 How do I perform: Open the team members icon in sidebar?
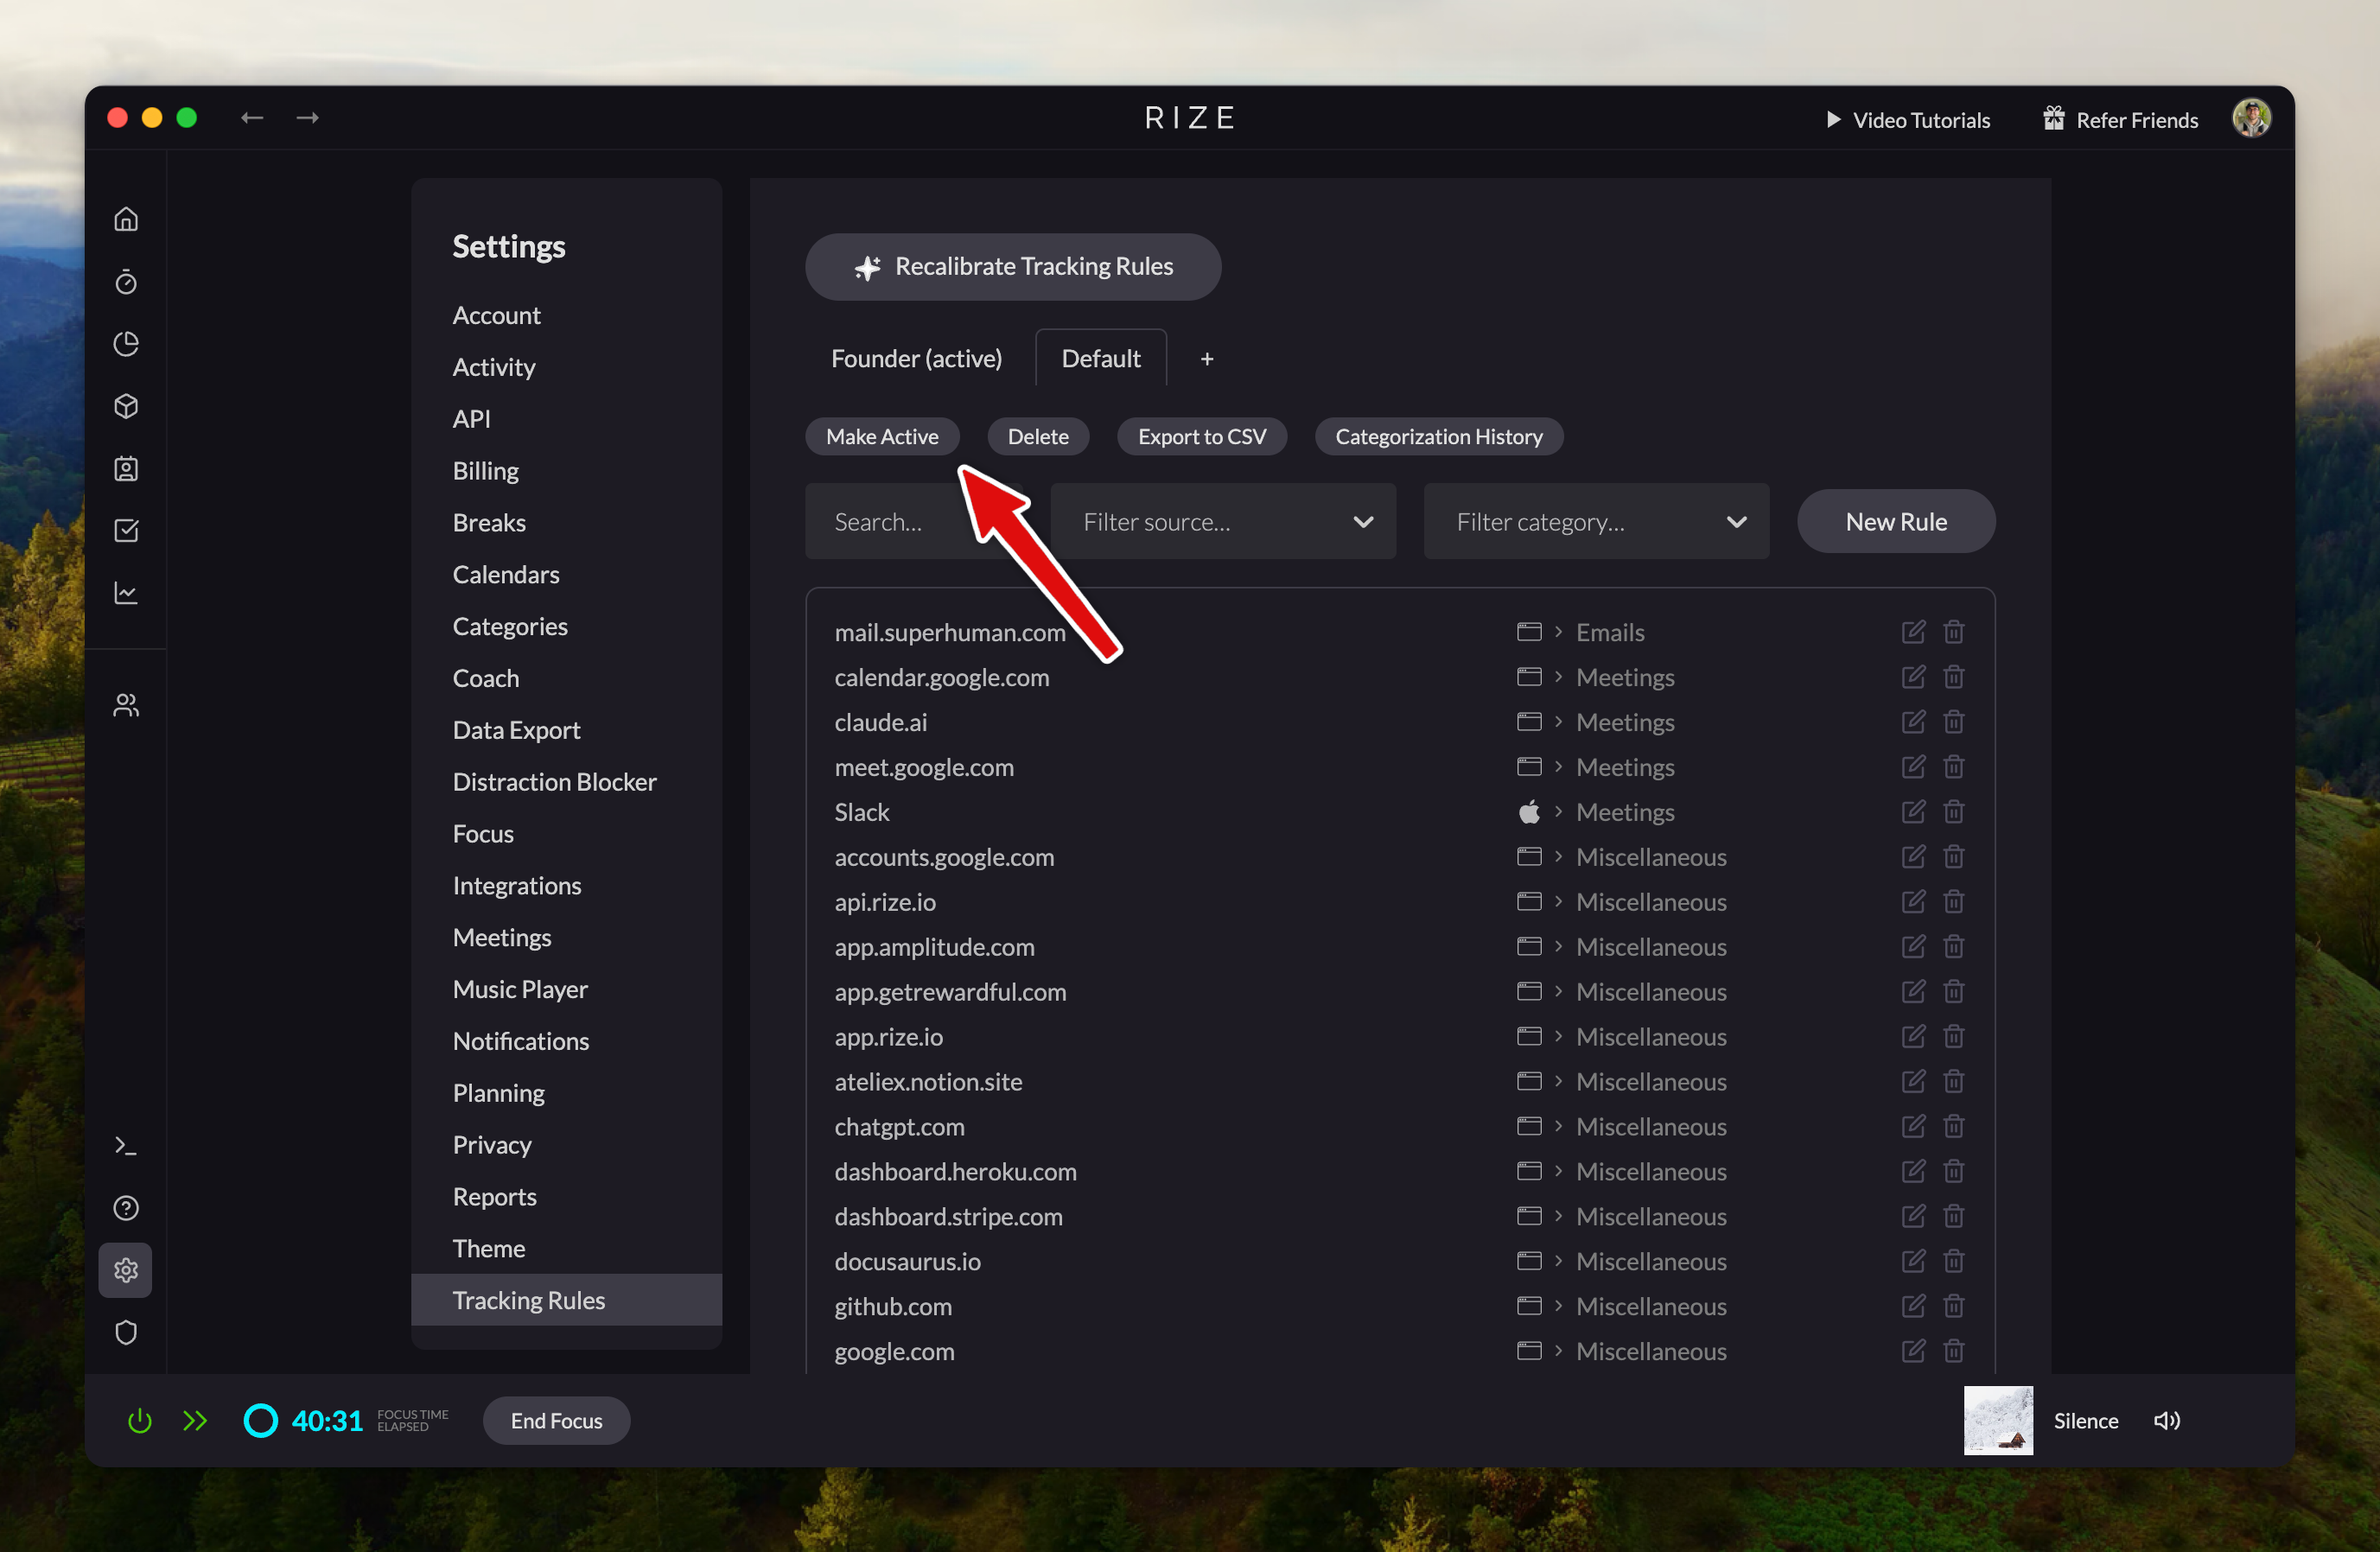point(126,705)
